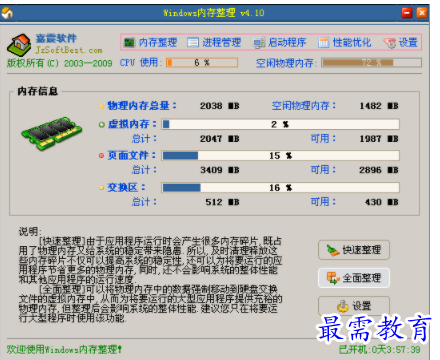Click the CPU 使用 progress bar
The height and width of the screenshot is (360, 440).
pos(202,62)
